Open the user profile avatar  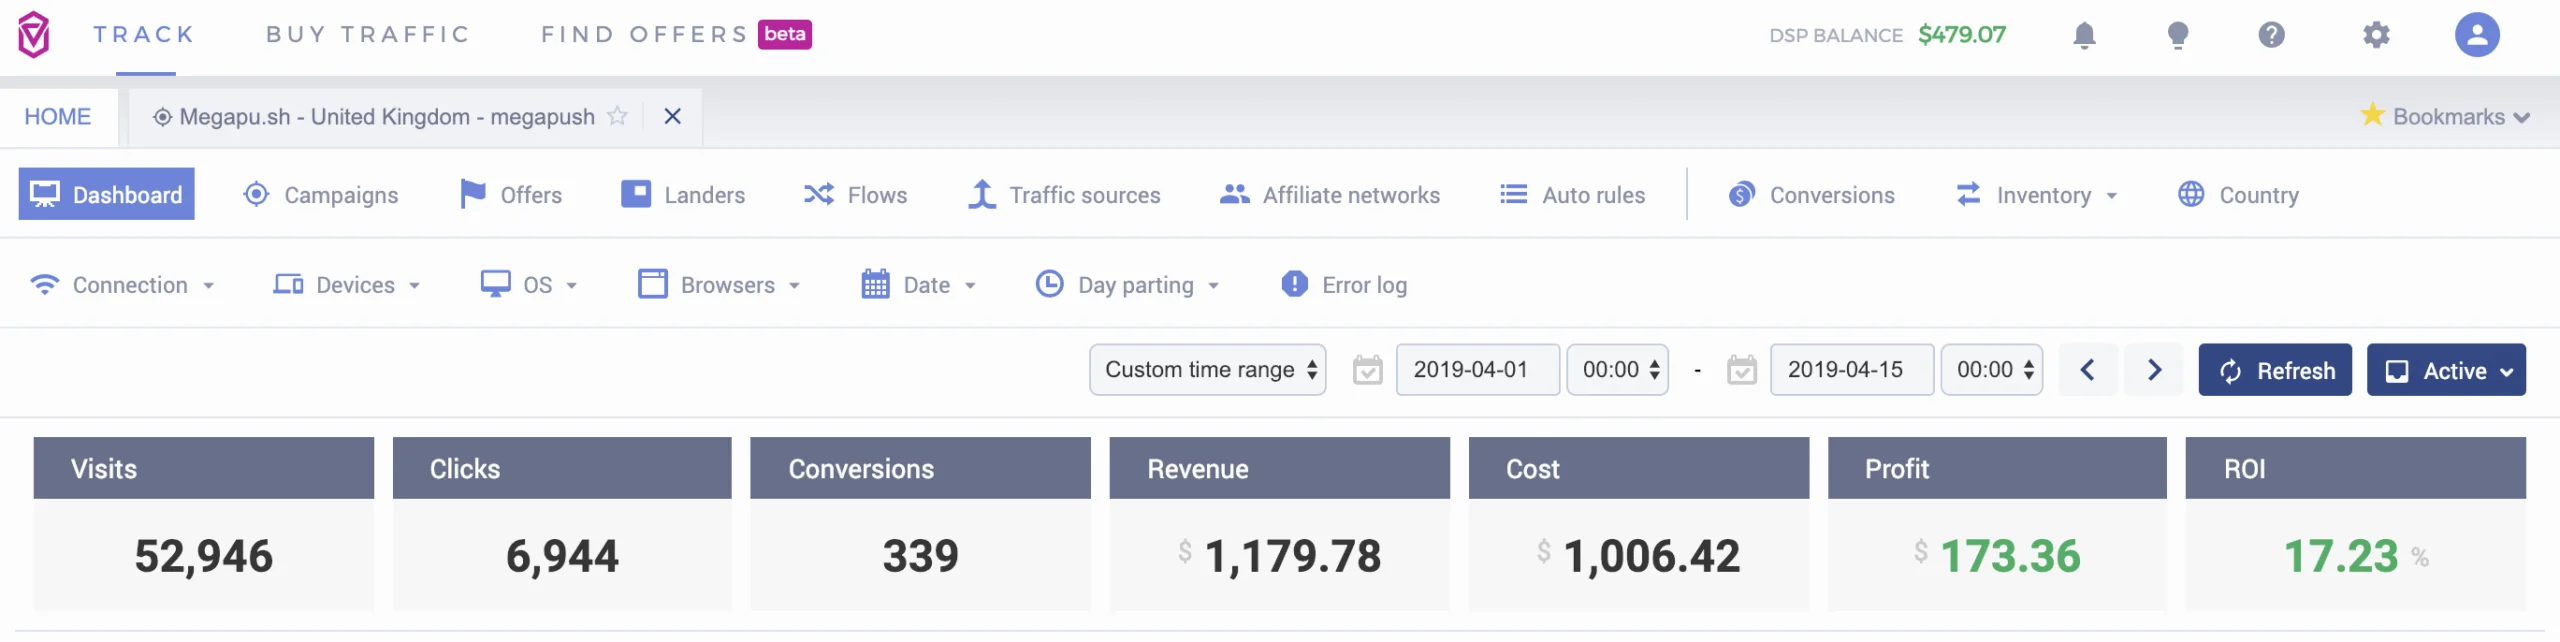[2476, 36]
